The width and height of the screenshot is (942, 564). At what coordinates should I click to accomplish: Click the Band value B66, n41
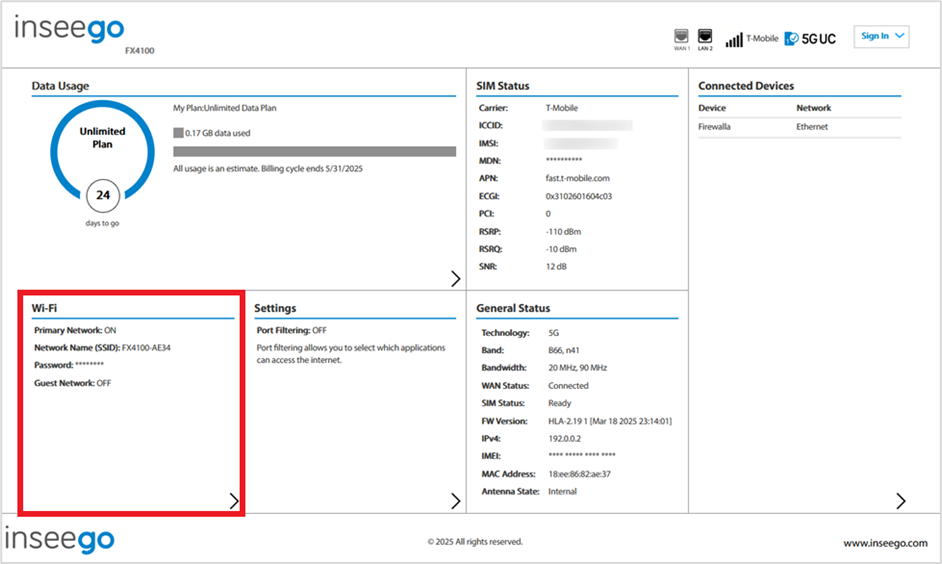coord(564,350)
